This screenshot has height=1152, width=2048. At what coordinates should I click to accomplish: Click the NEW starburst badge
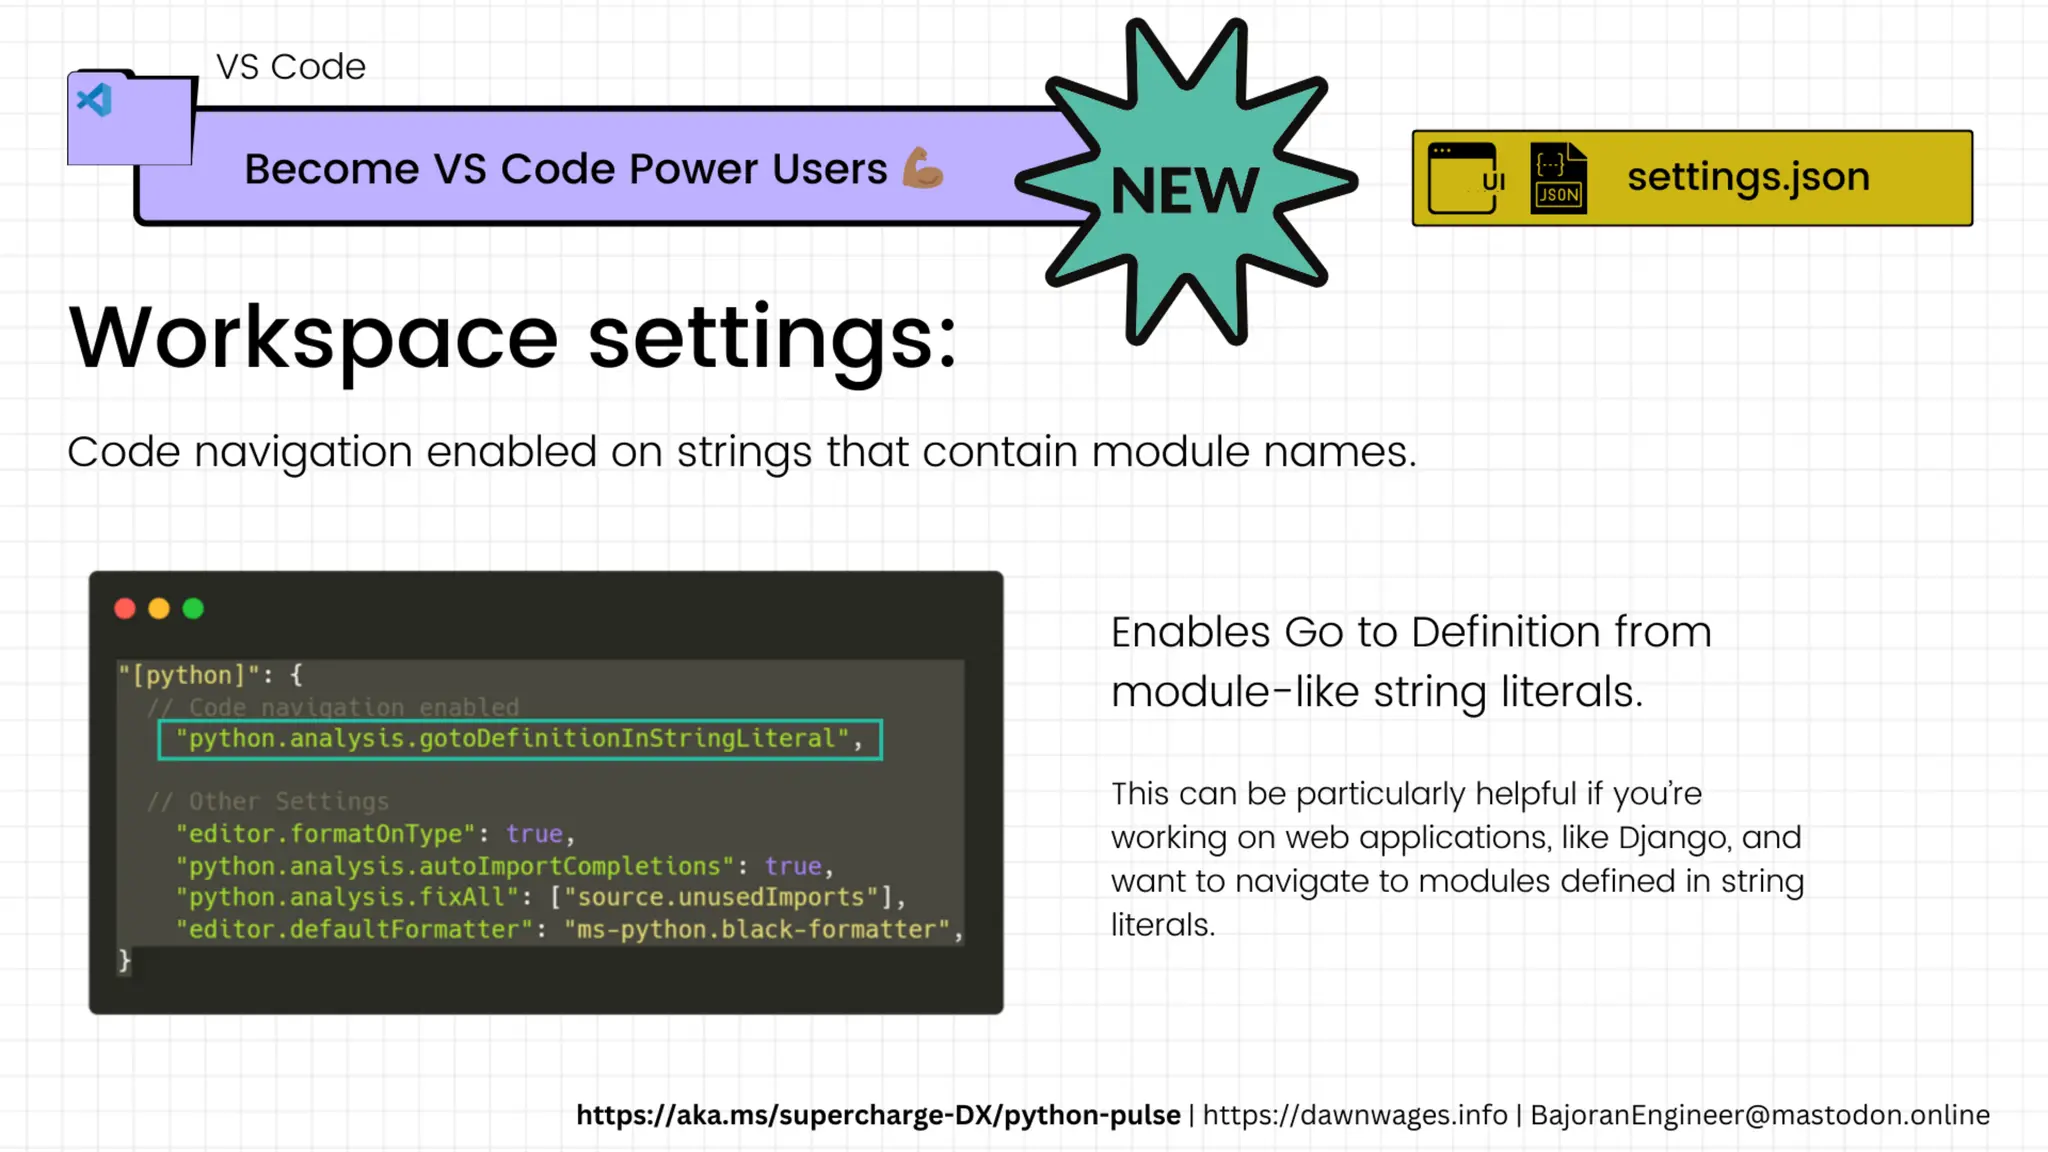1186,182
